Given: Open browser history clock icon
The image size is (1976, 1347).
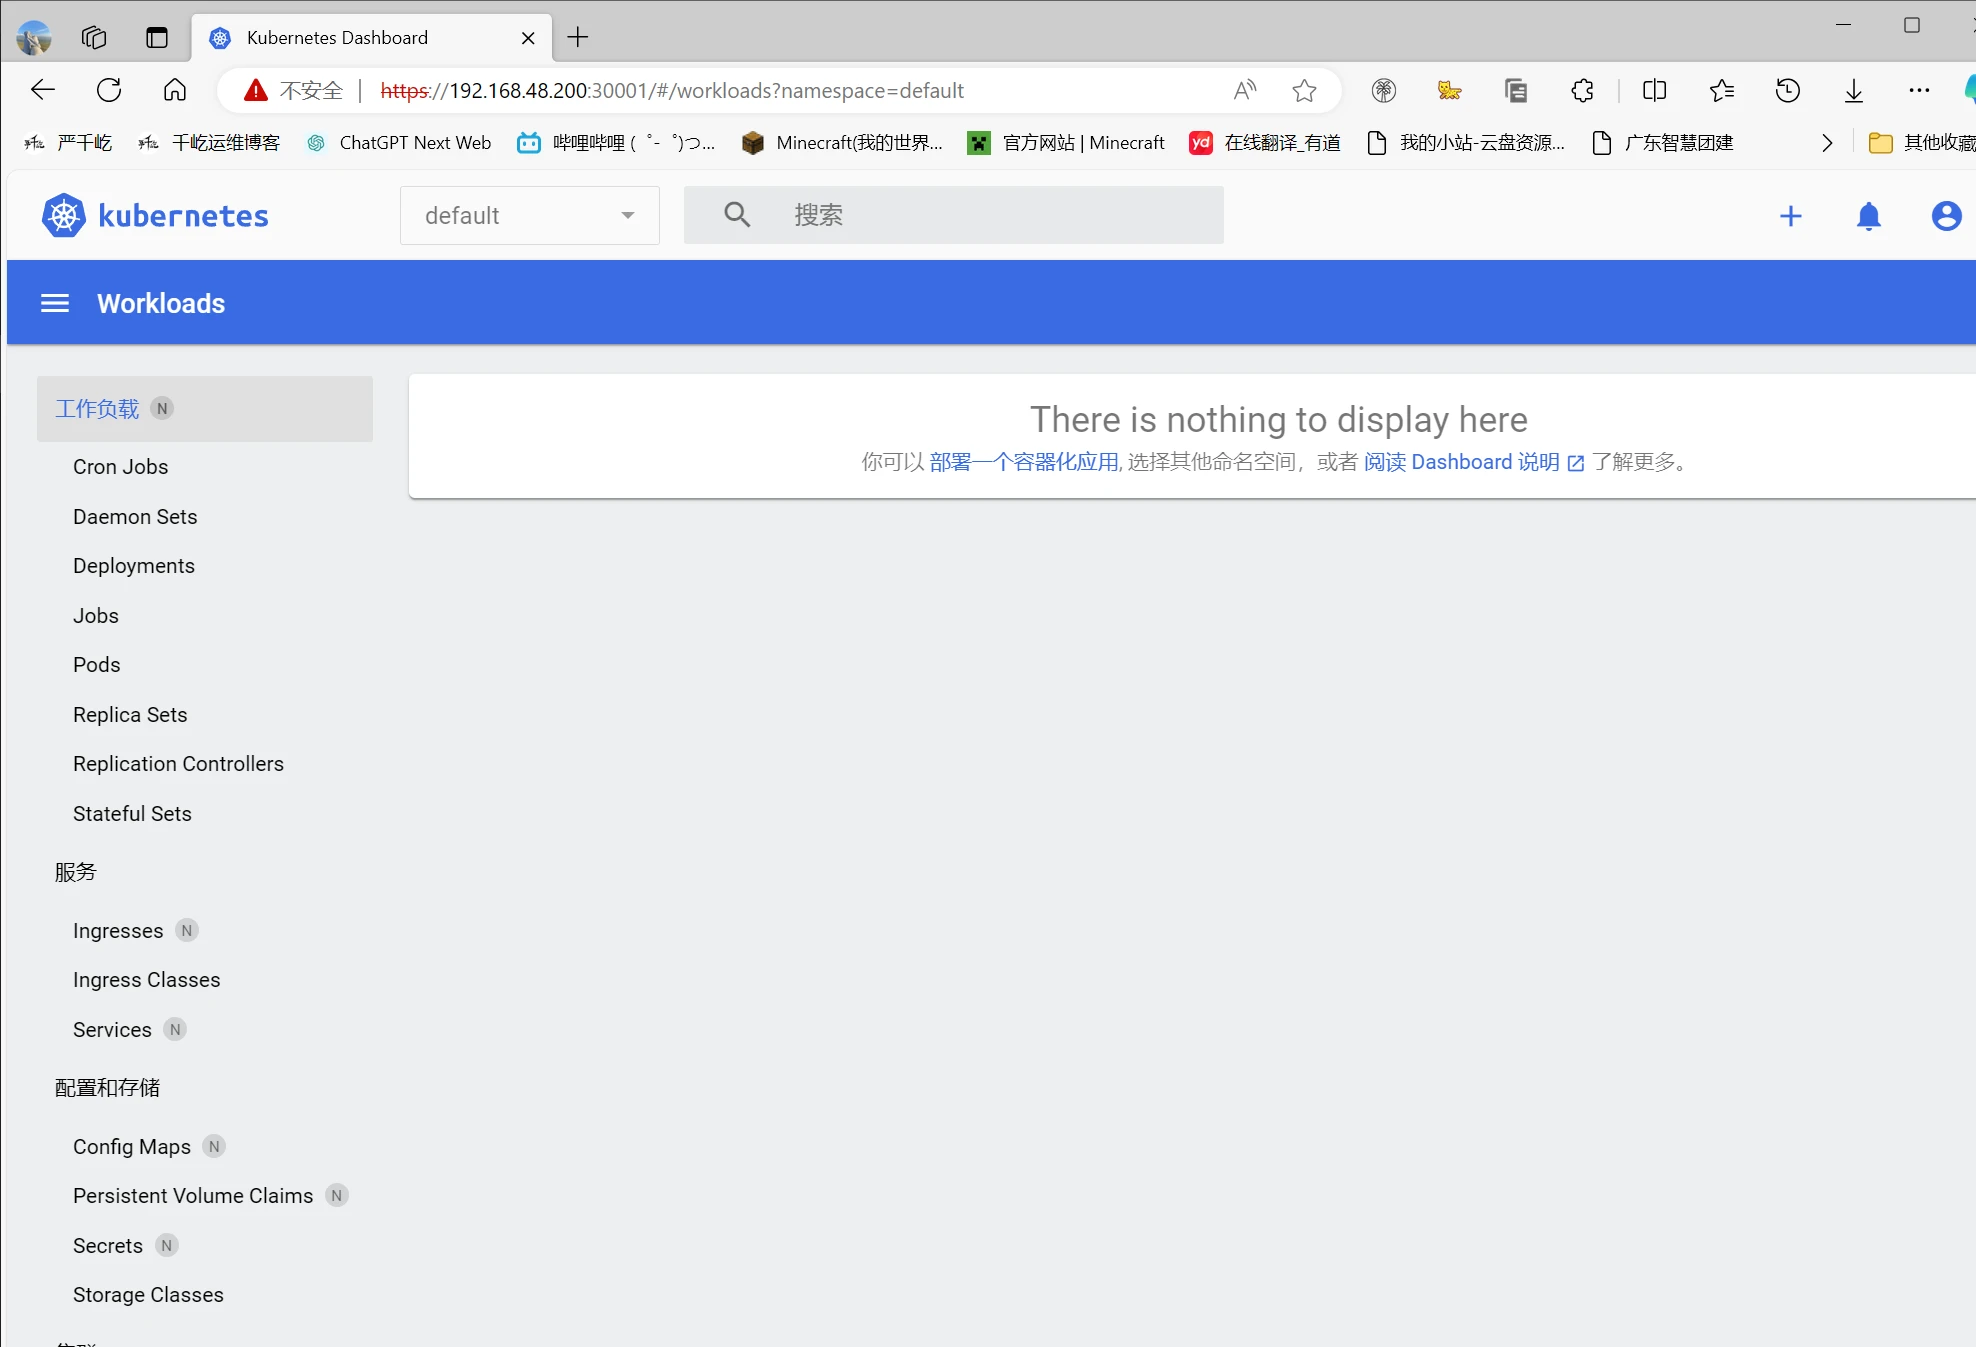Looking at the screenshot, I should 1787,91.
